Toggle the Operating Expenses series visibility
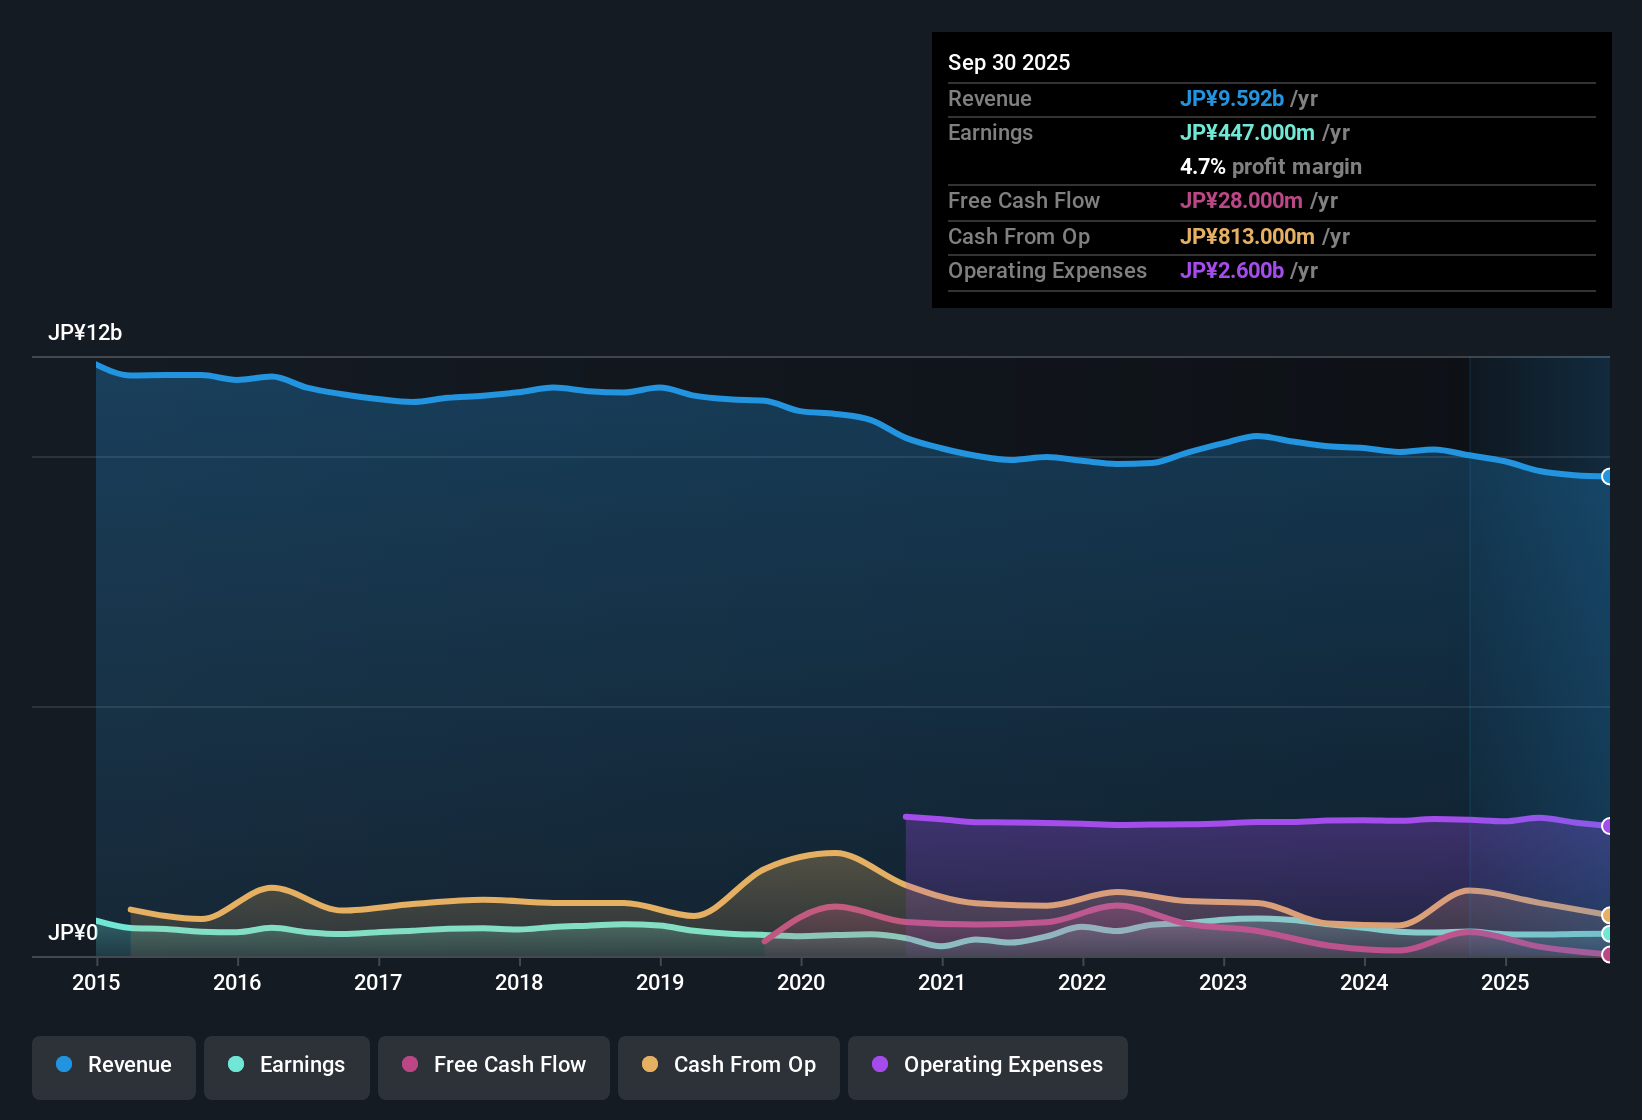 (987, 1066)
